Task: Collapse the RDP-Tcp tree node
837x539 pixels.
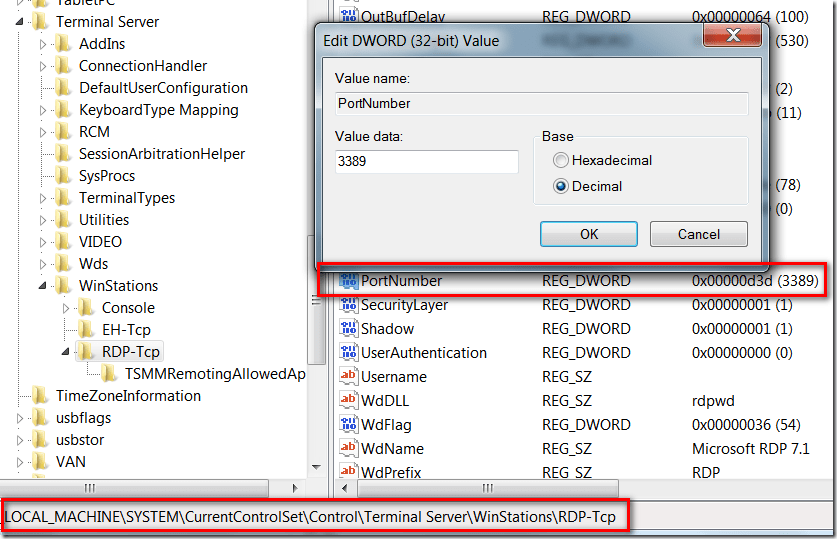Action: pos(66,352)
